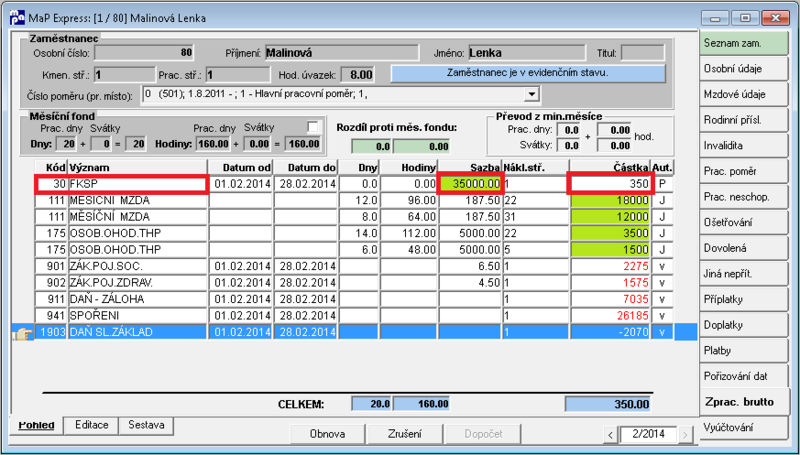
Task: Toggle the Měsíční fond checkbox
Action: point(313,127)
